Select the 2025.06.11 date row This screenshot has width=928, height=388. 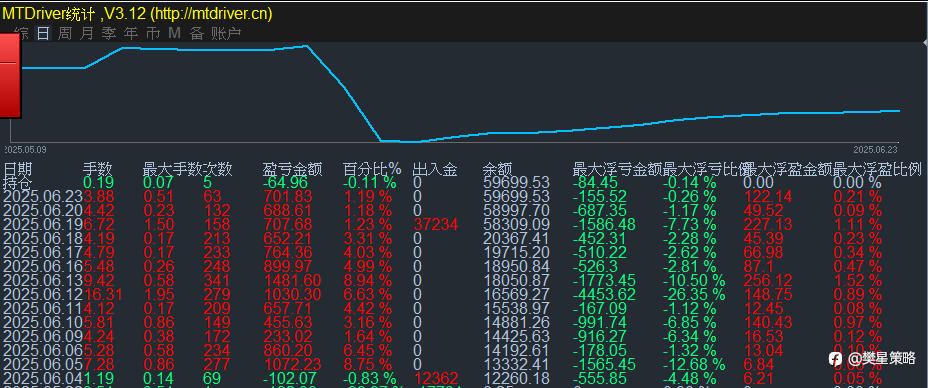[43, 308]
